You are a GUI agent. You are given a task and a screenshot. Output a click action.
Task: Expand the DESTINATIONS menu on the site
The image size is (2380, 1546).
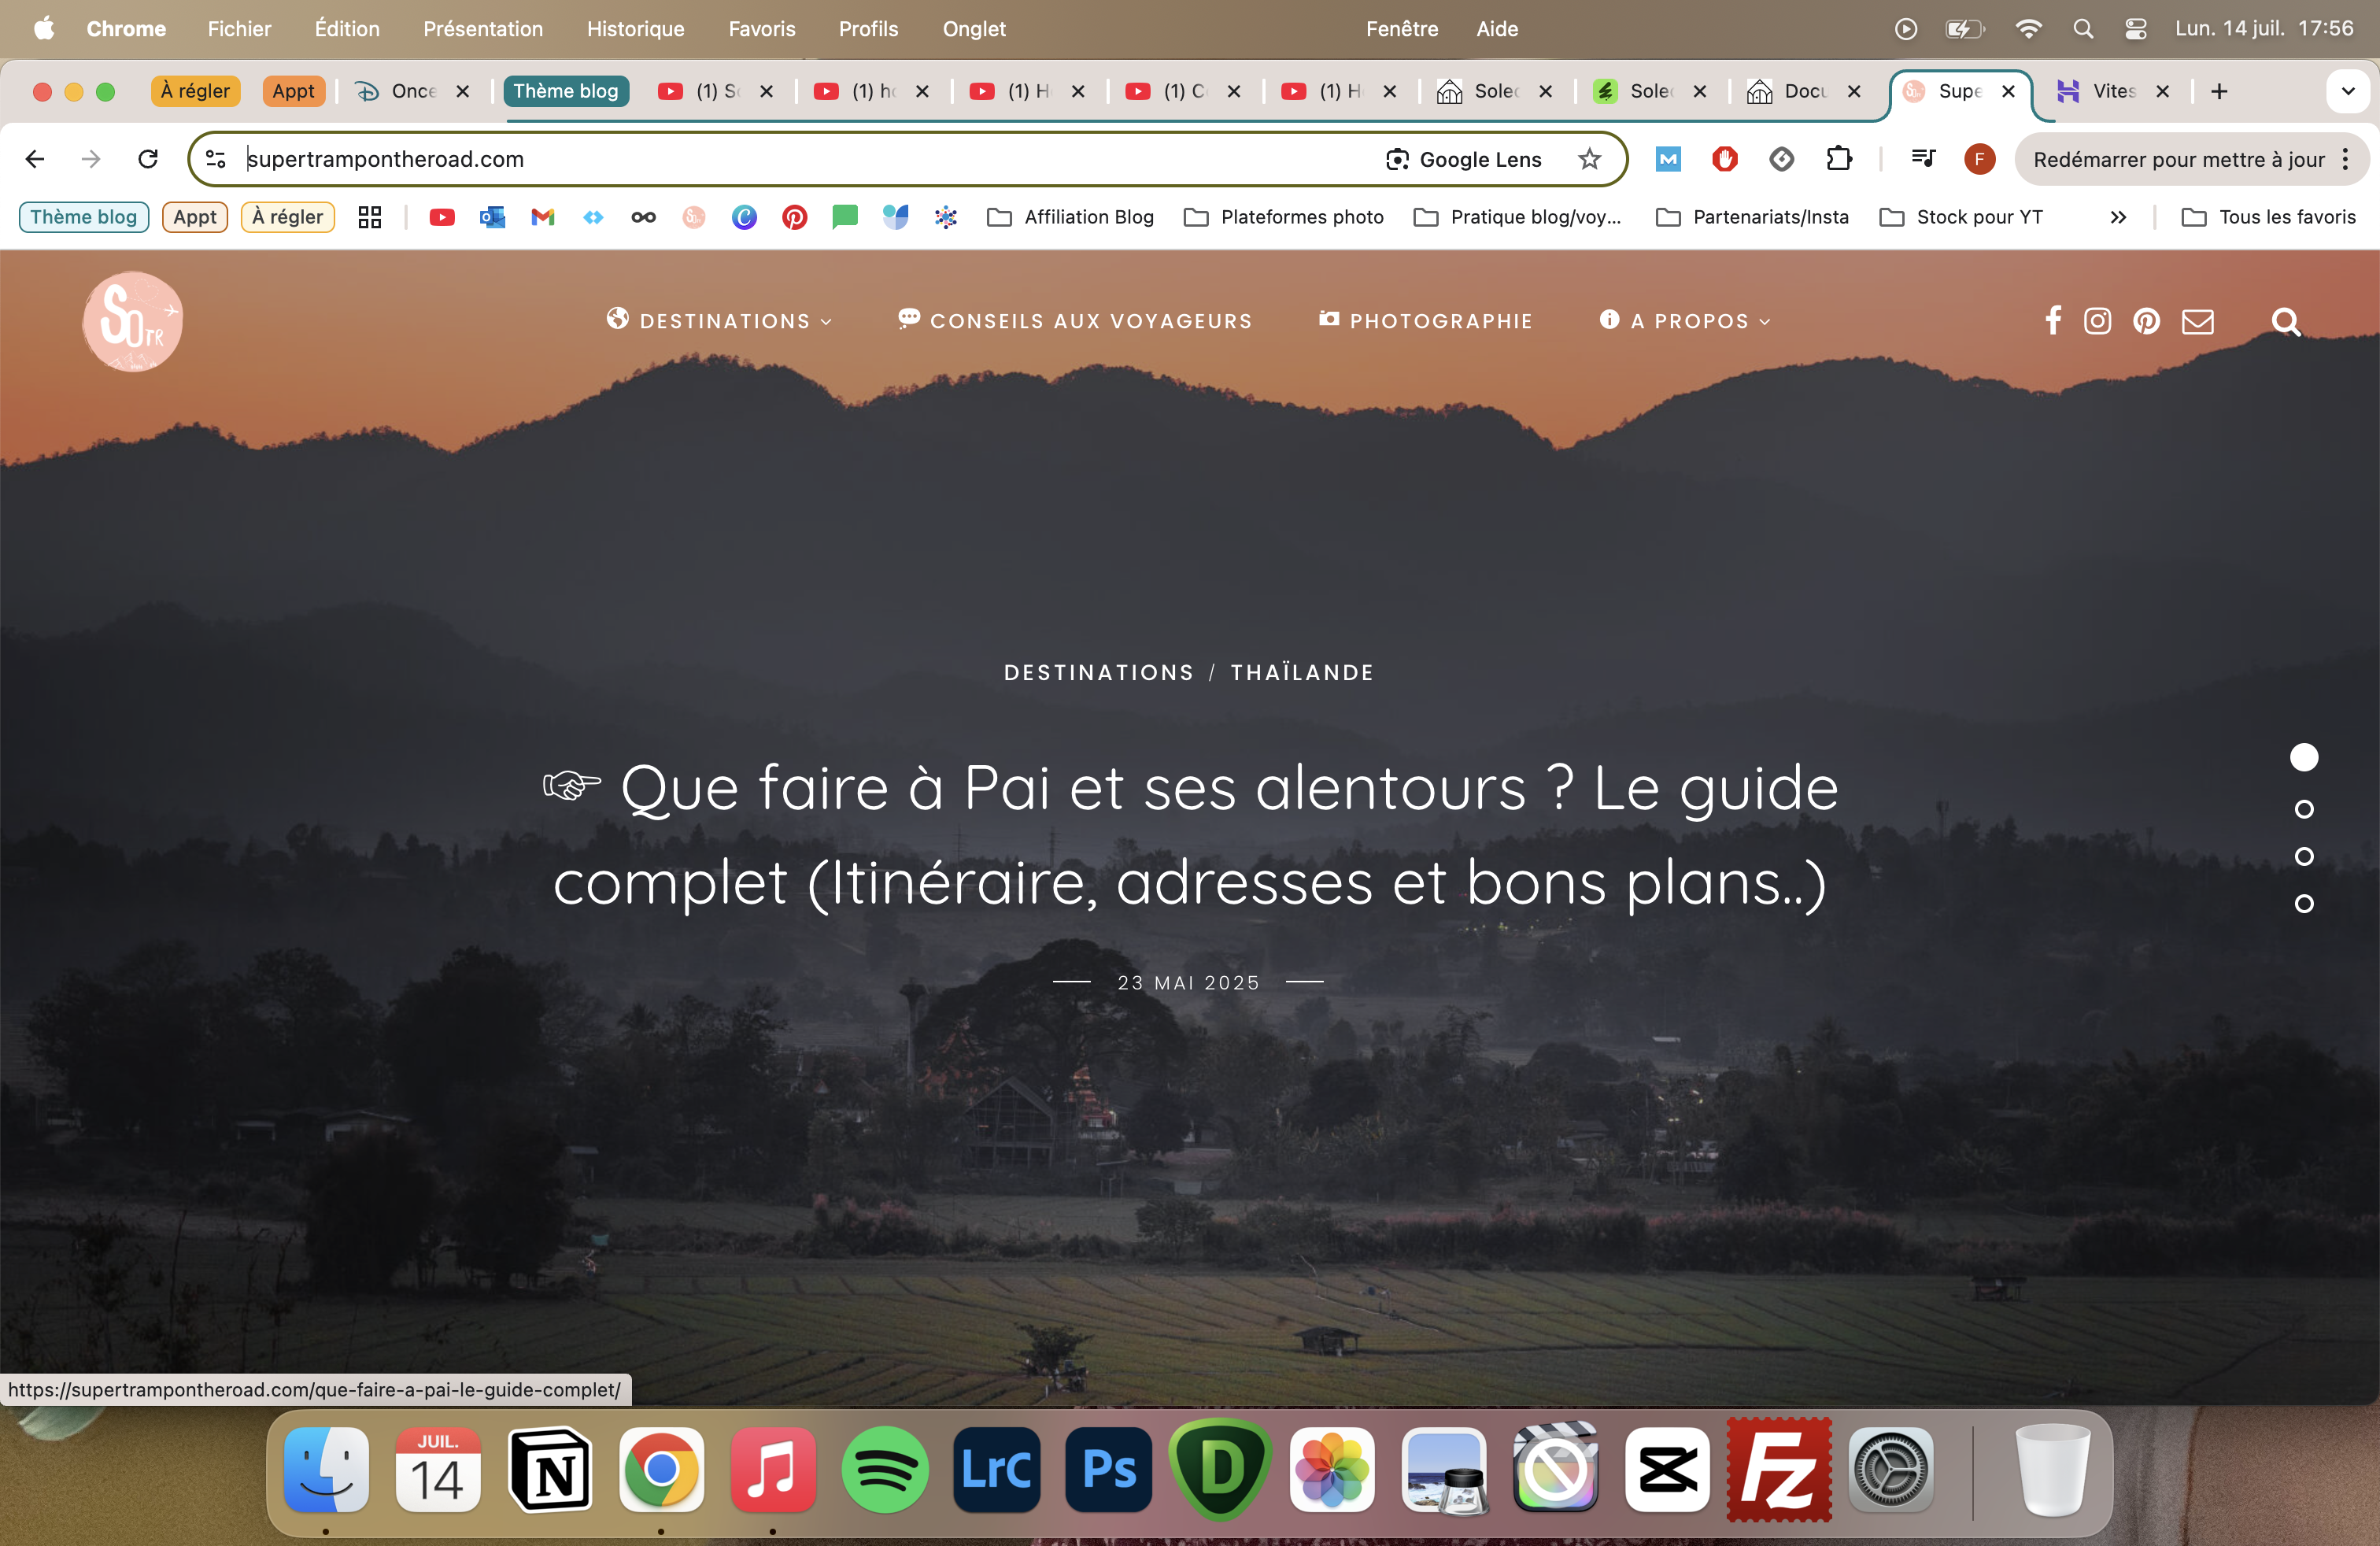[x=720, y=321]
